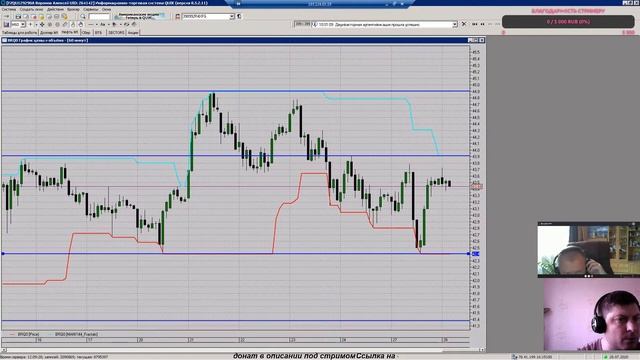Viewport: 640px width, 360px height.
Task: Switch to the Акции tab
Action: (133, 32)
